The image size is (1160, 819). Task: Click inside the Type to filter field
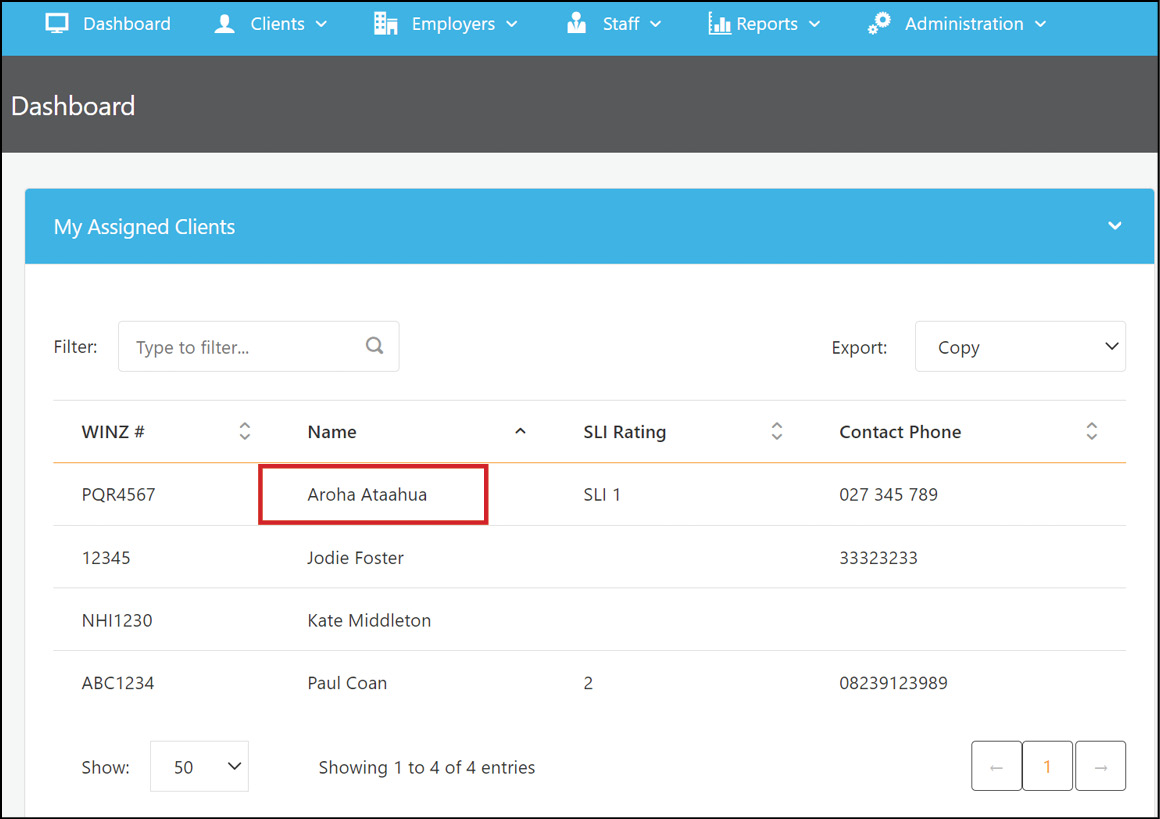pyautogui.click(x=230, y=346)
